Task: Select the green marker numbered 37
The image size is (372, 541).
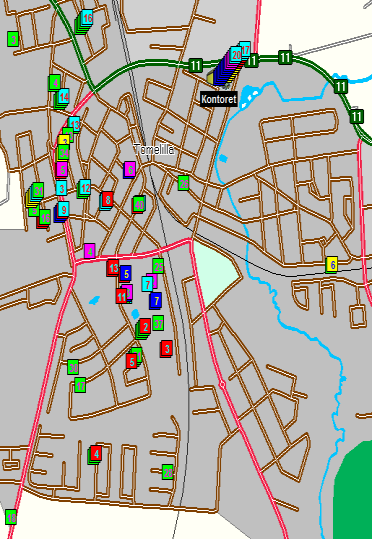Action: click(158, 323)
